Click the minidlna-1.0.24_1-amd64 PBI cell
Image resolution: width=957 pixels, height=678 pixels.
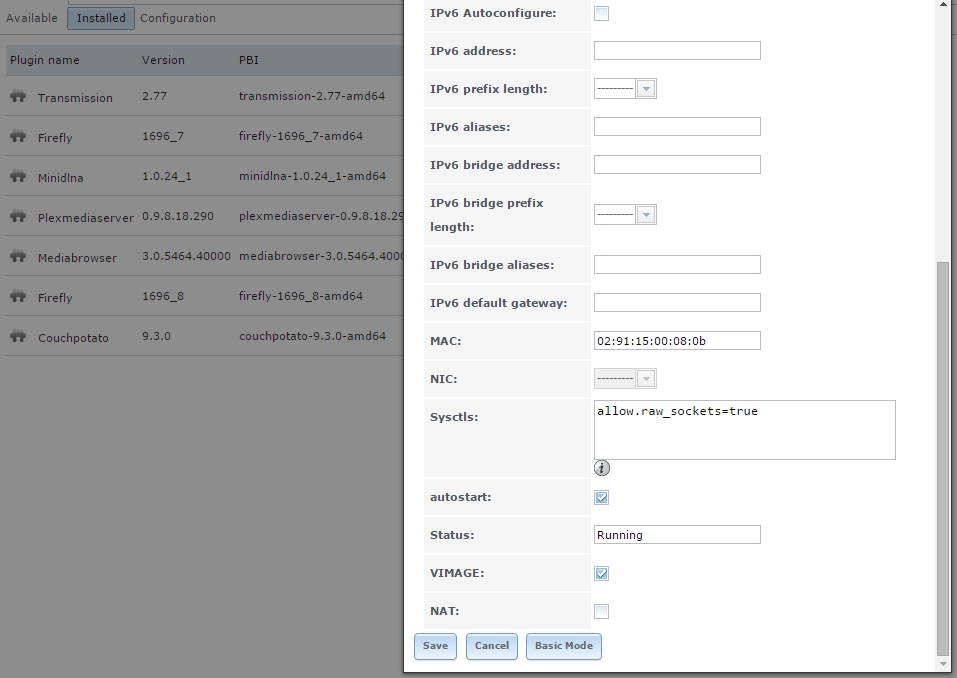(312, 176)
